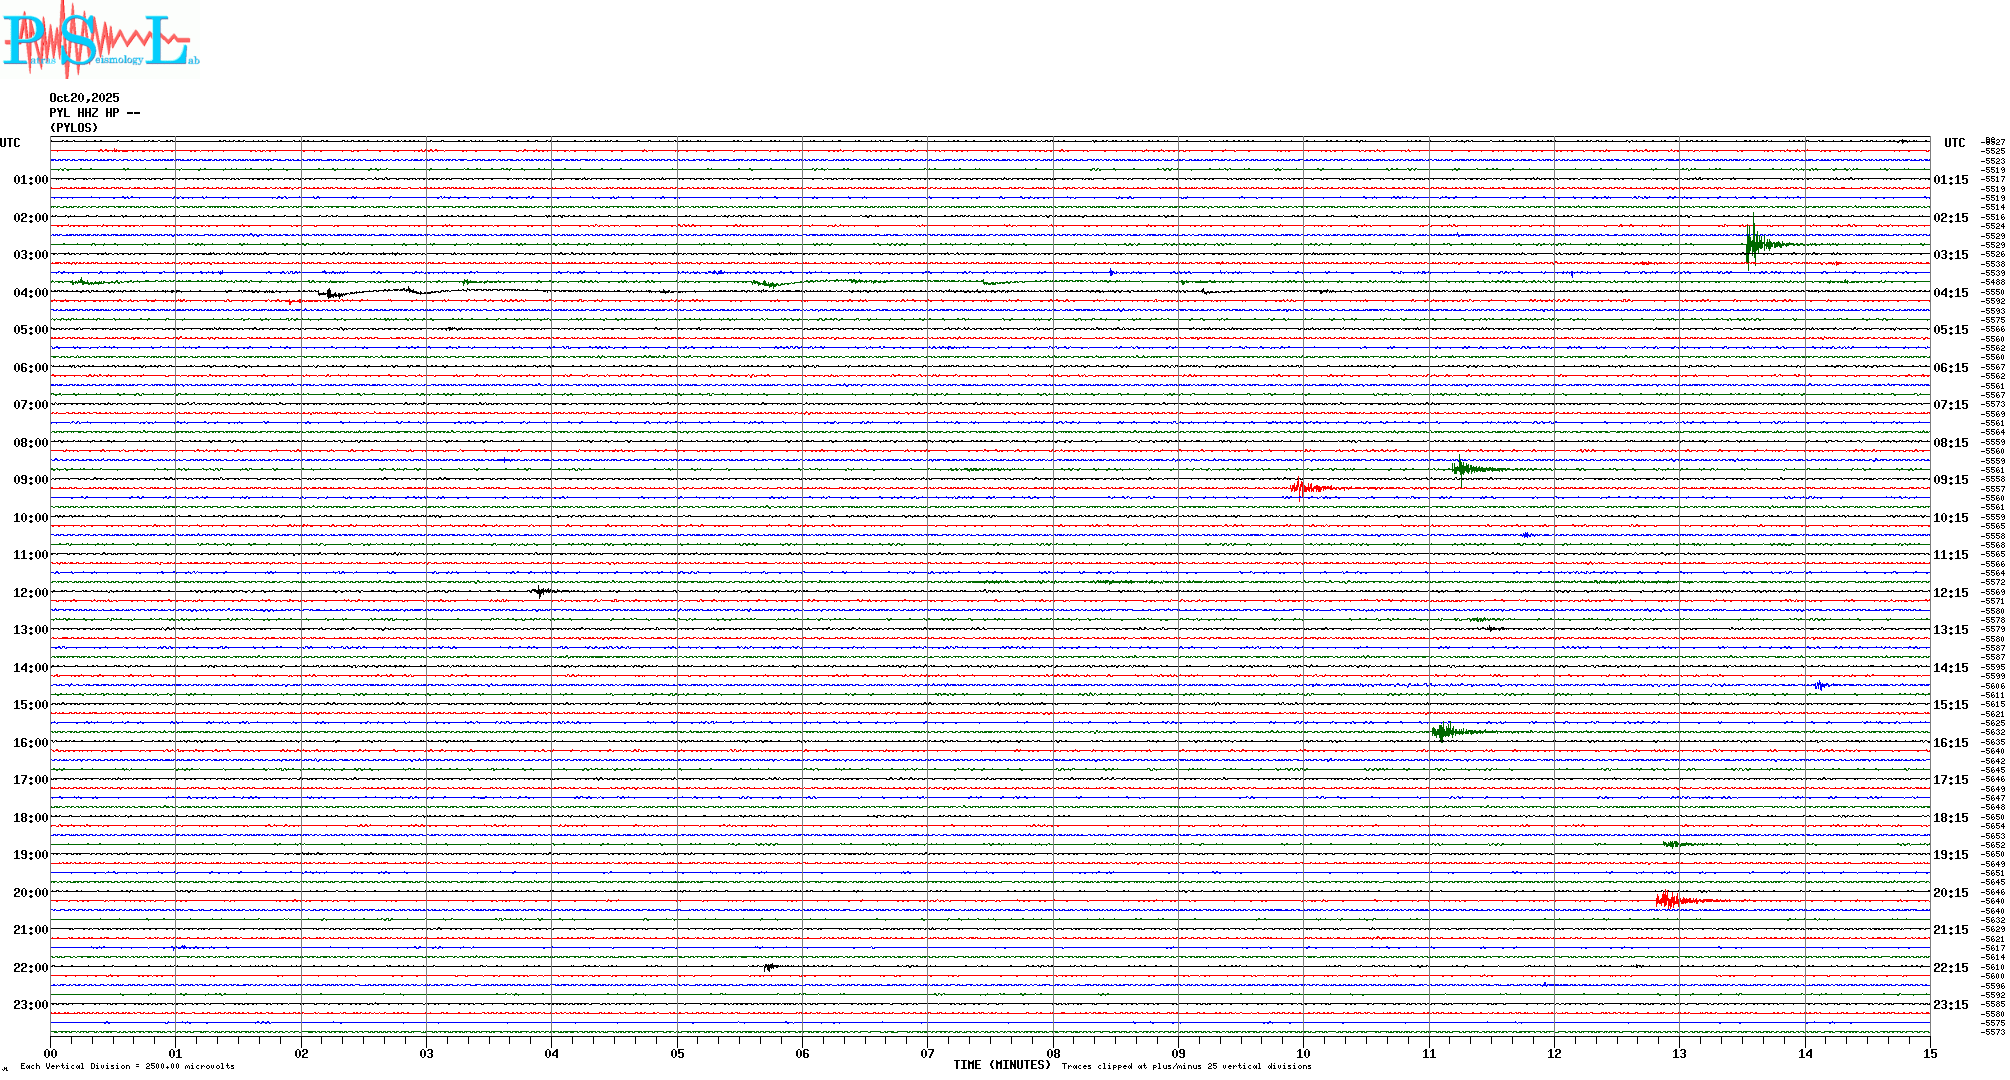Click the Oct20,2025 date label
2010x1080 pixels.
click(84, 98)
